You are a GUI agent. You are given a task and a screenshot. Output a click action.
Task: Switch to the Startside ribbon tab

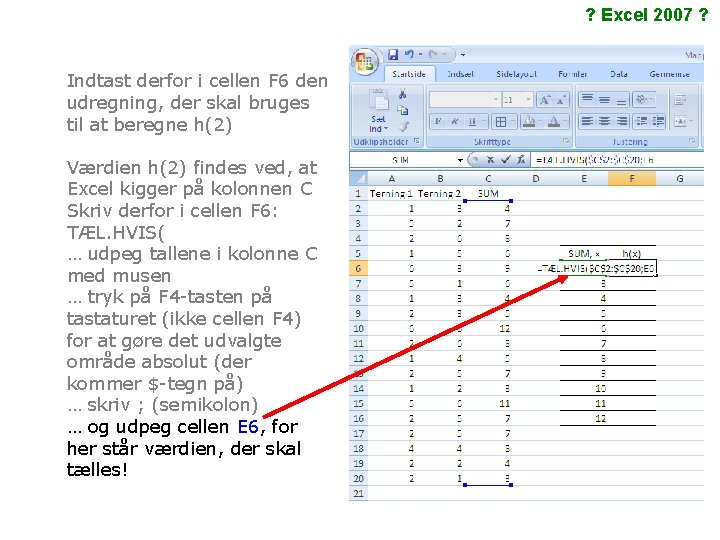tap(409, 74)
